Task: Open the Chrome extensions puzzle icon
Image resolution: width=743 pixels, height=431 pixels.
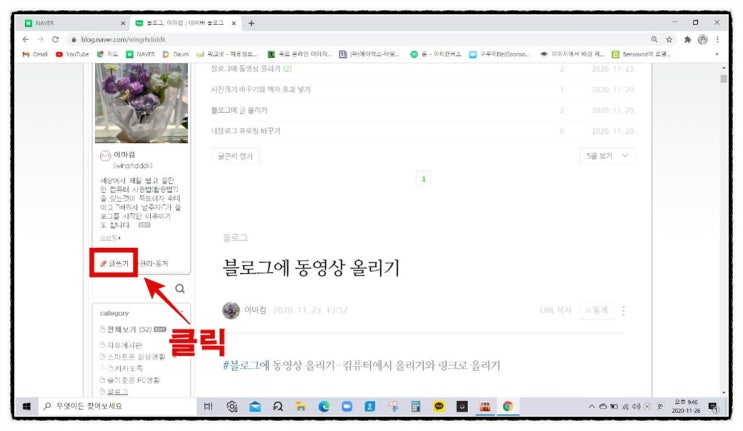Action: click(687, 39)
